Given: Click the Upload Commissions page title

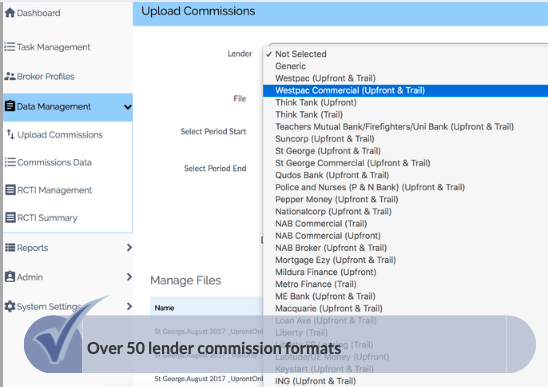Looking at the screenshot, I should pos(198,11).
